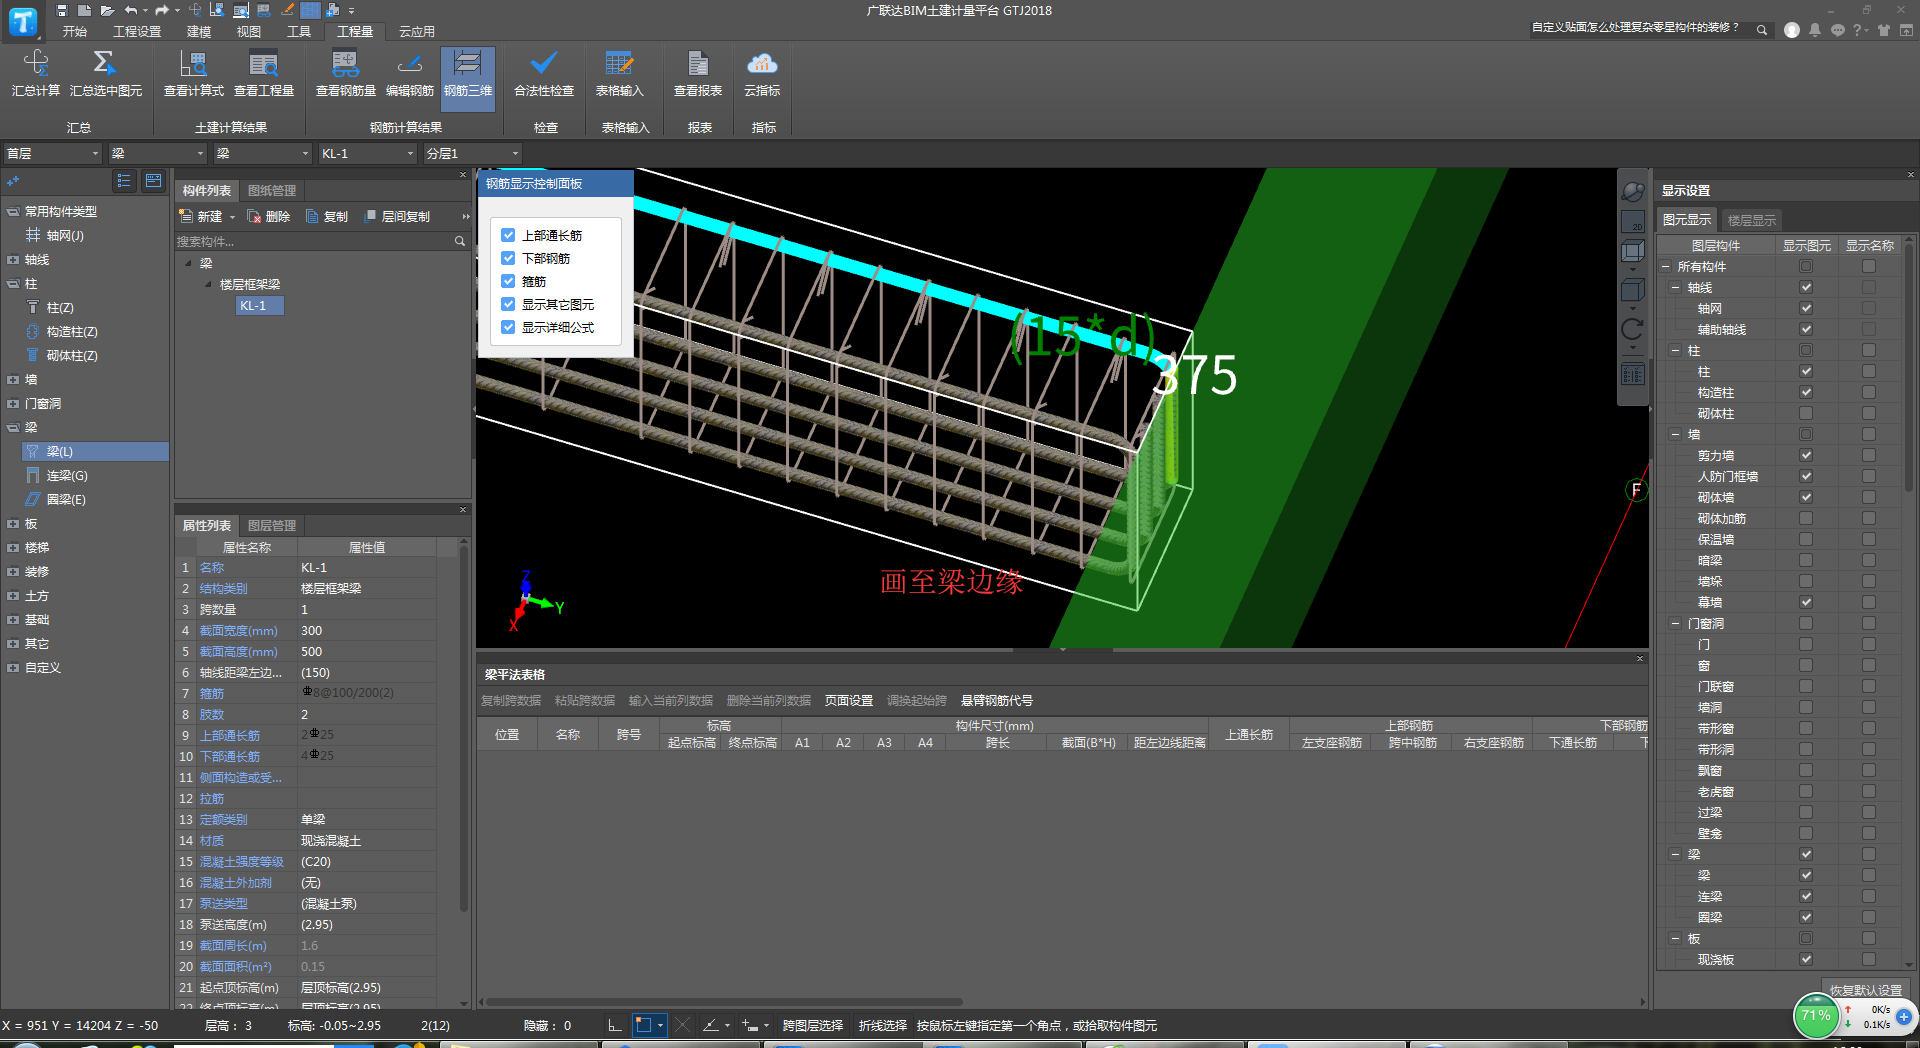Open the 查看报表 report viewer

click(x=697, y=74)
